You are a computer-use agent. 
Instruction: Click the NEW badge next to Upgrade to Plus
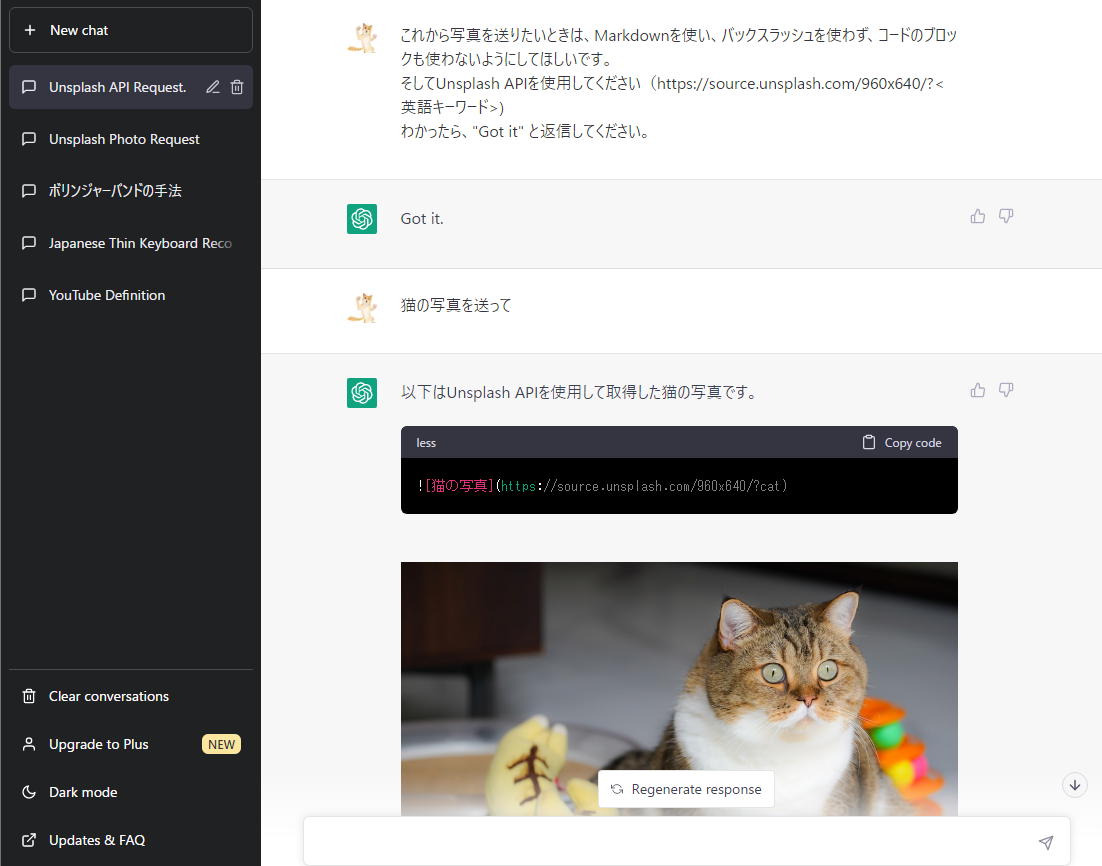[221, 744]
